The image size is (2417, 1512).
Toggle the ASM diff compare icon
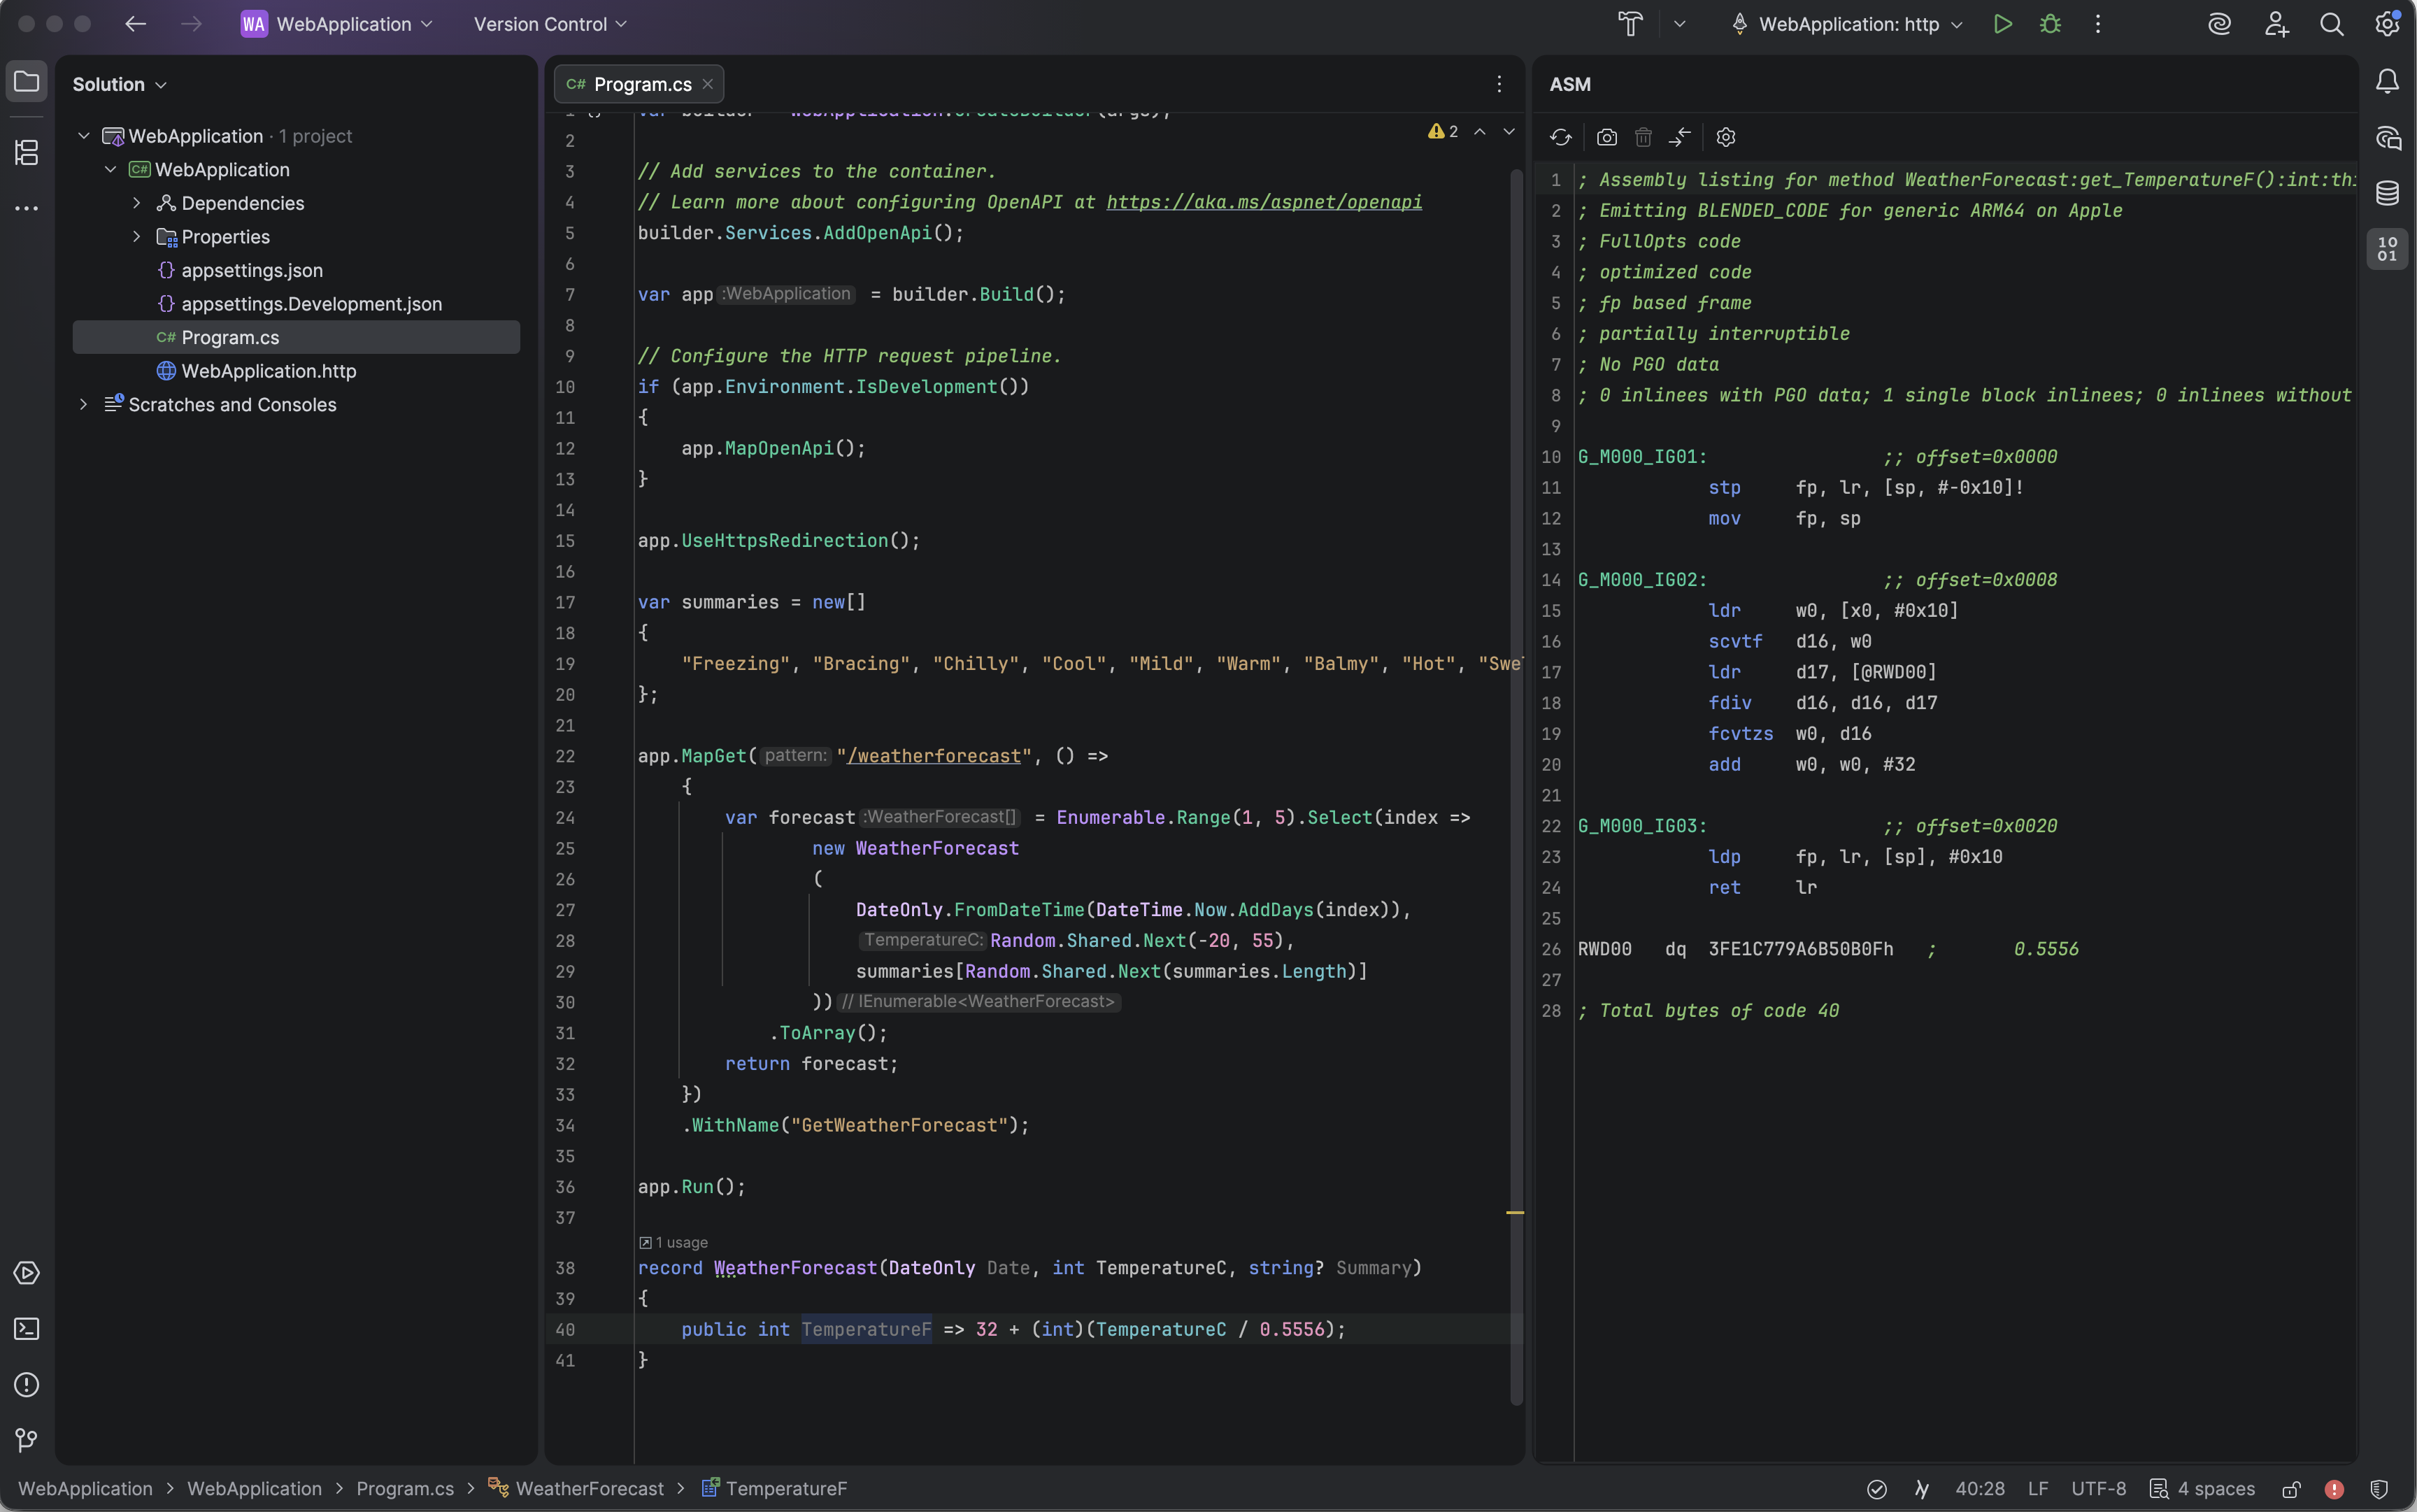pos(1680,137)
